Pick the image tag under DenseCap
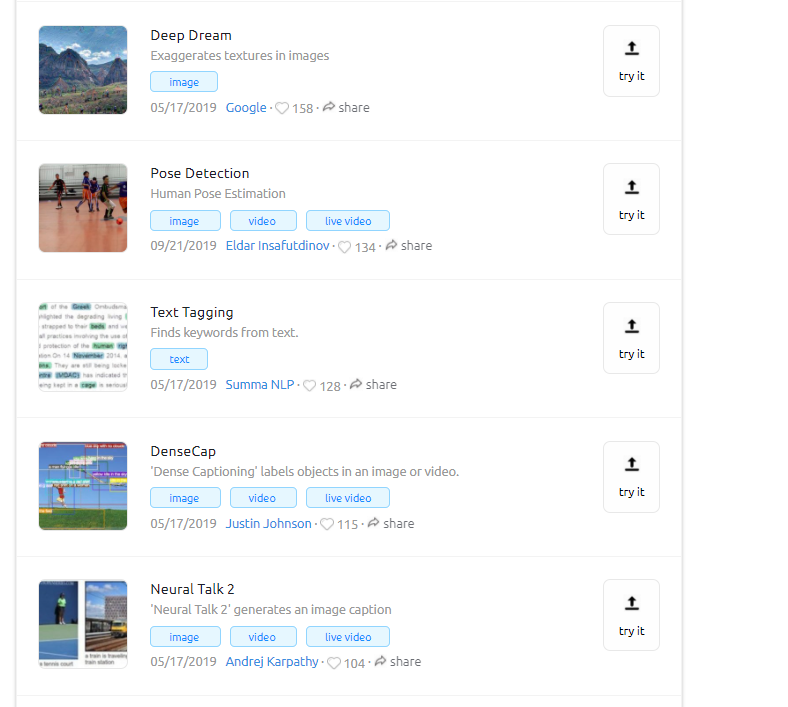Viewport: 788px width, 707px height. click(x=185, y=497)
